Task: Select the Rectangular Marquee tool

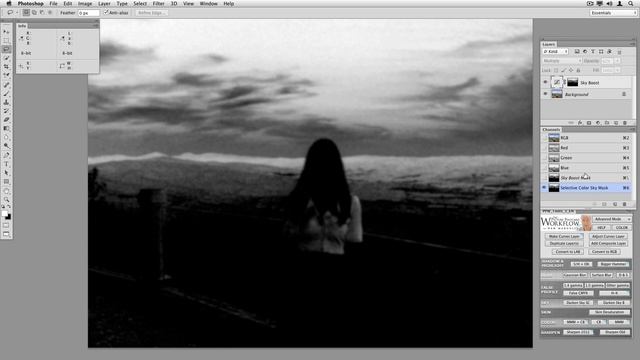Action: pyautogui.click(x=6, y=40)
